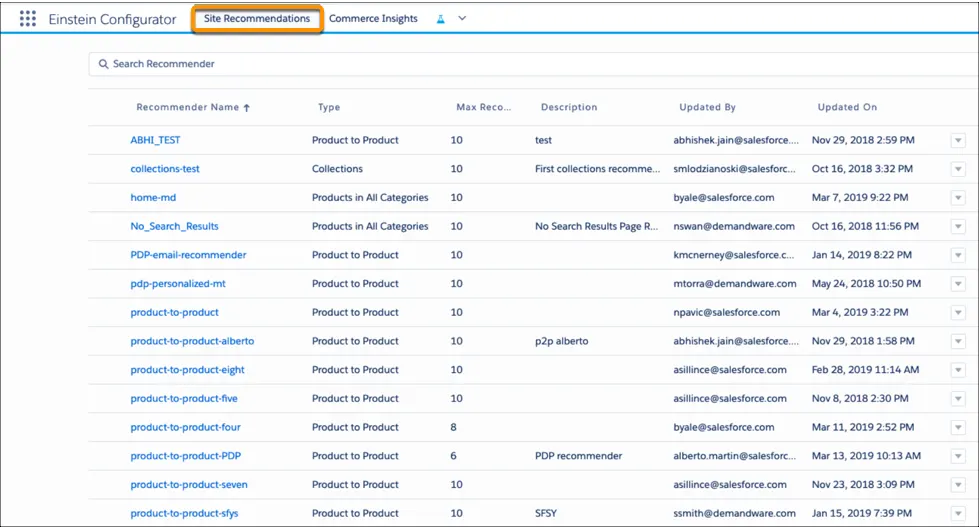This screenshot has width=979, height=527.
Task: Click max recommendations value 6
Action: pos(453,456)
